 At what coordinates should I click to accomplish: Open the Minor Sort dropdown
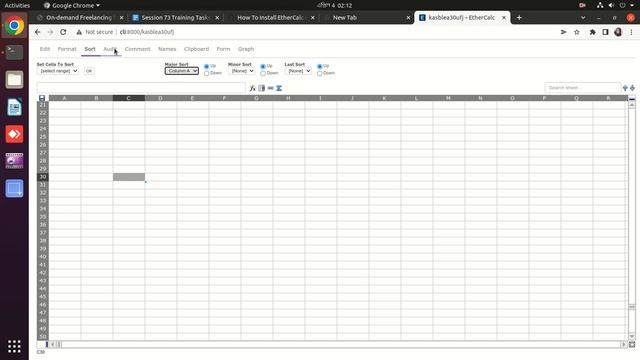tap(242, 71)
